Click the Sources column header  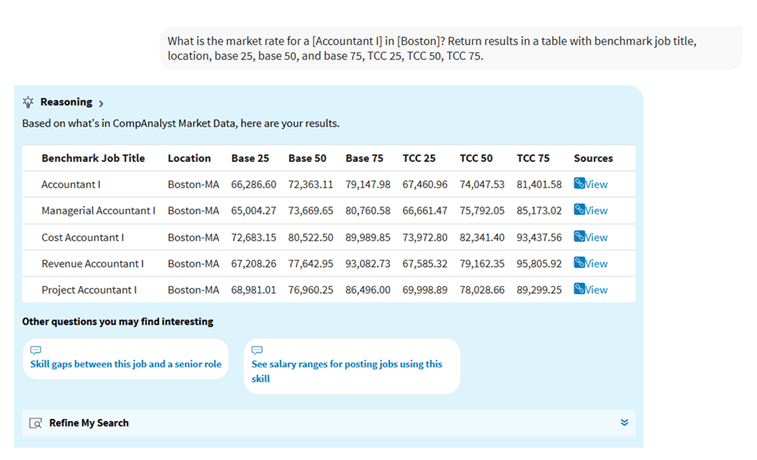click(x=593, y=158)
